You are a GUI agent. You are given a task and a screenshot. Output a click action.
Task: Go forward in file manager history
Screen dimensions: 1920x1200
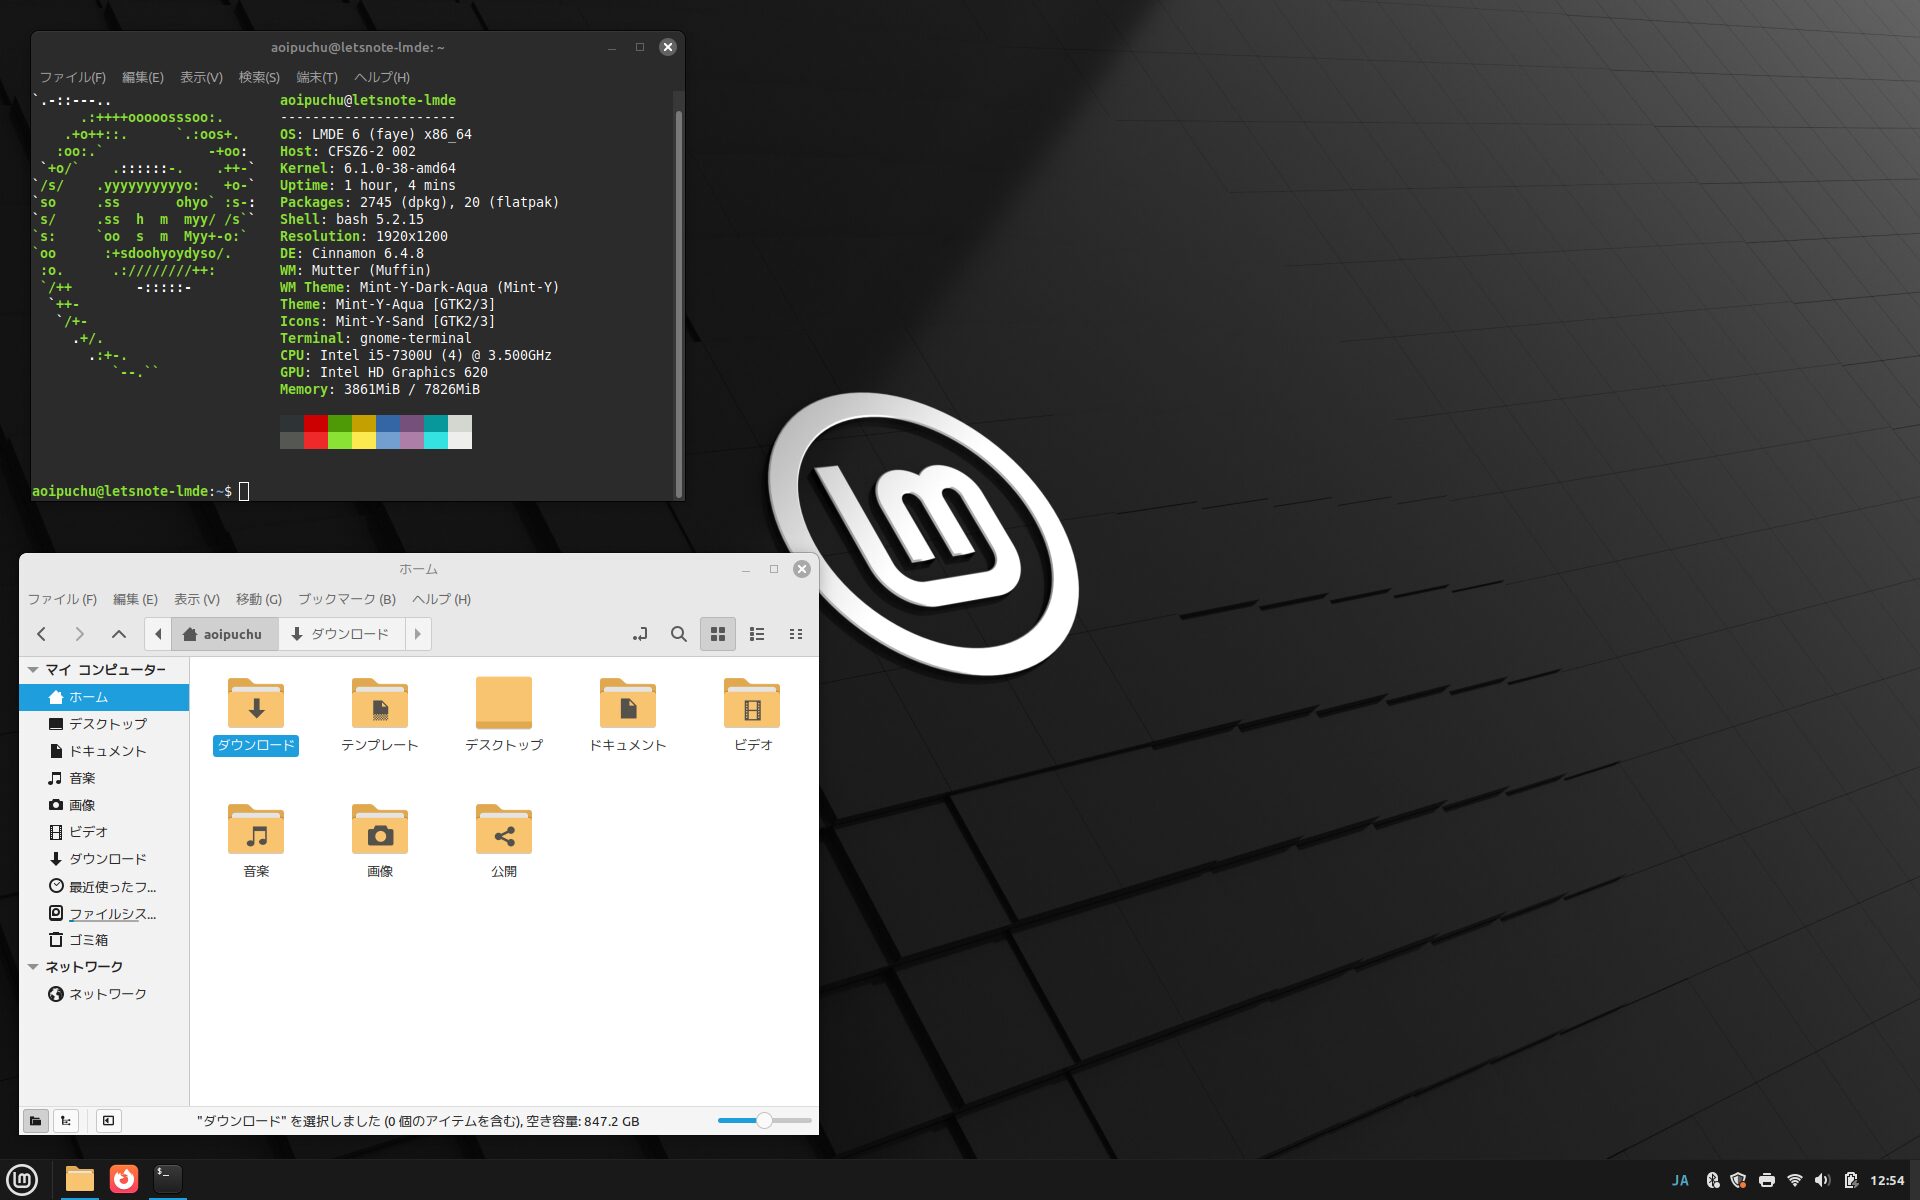click(80, 634)
